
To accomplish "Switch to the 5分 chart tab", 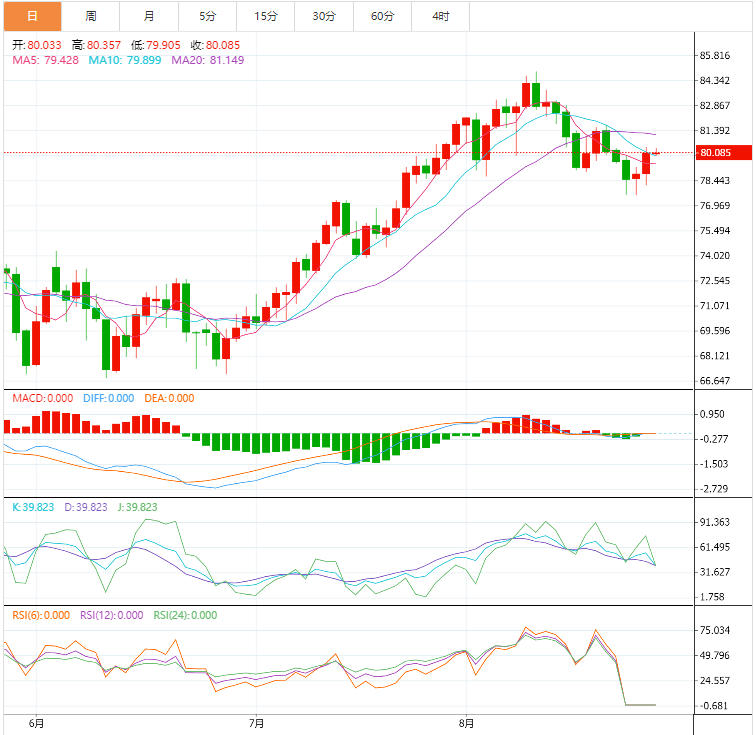I will pos(207,16).
